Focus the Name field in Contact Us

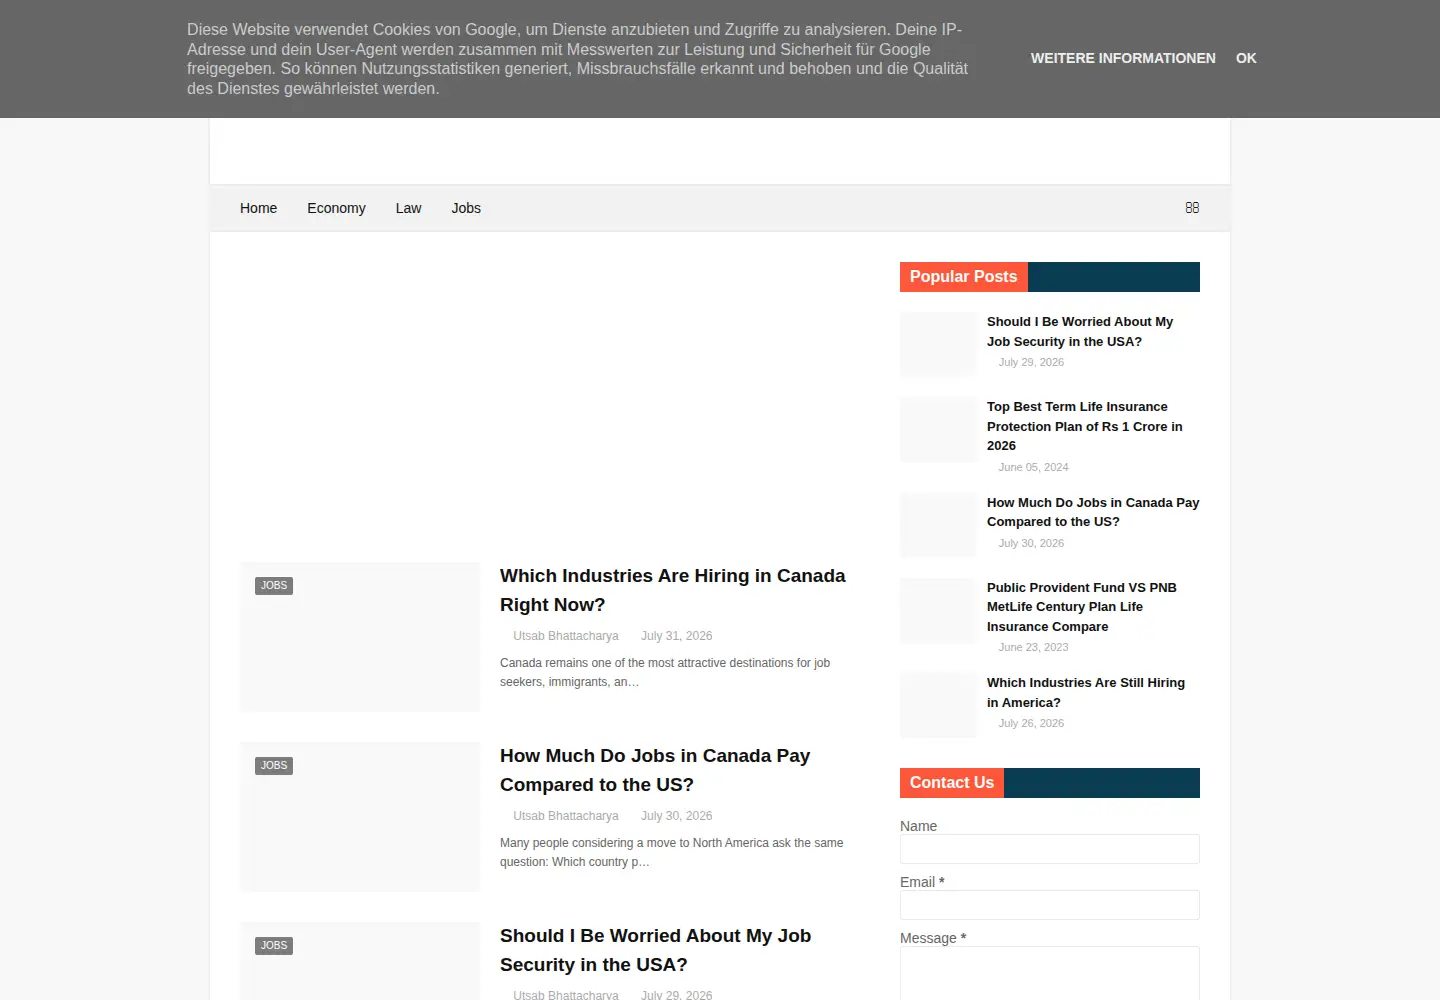coord(1050,849)
